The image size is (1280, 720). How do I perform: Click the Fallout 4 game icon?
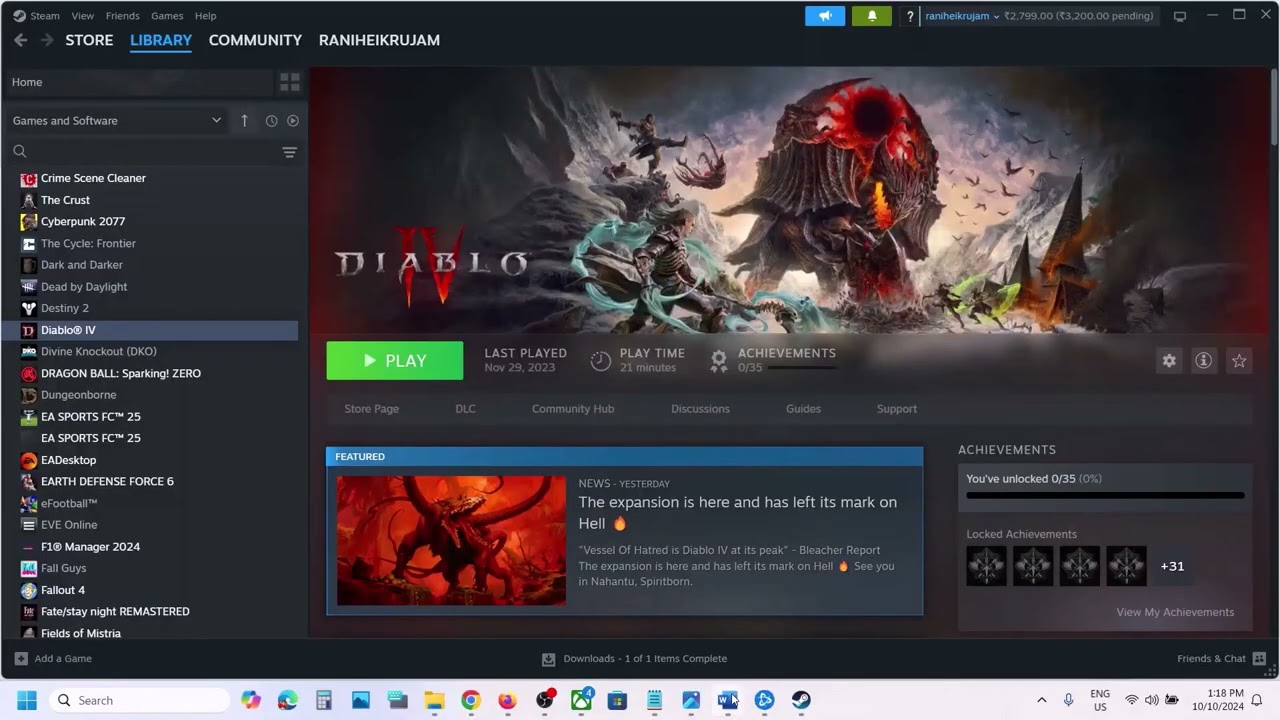pos(29,590)
